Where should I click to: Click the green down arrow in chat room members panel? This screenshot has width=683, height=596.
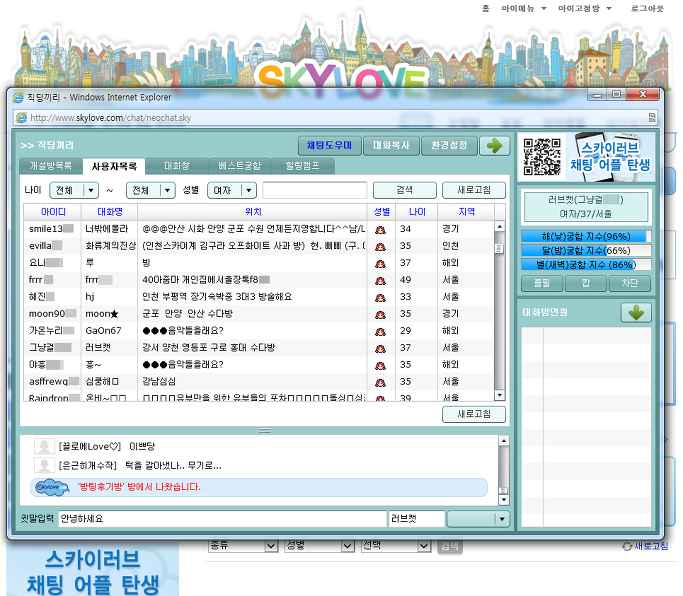coord(636,312)
